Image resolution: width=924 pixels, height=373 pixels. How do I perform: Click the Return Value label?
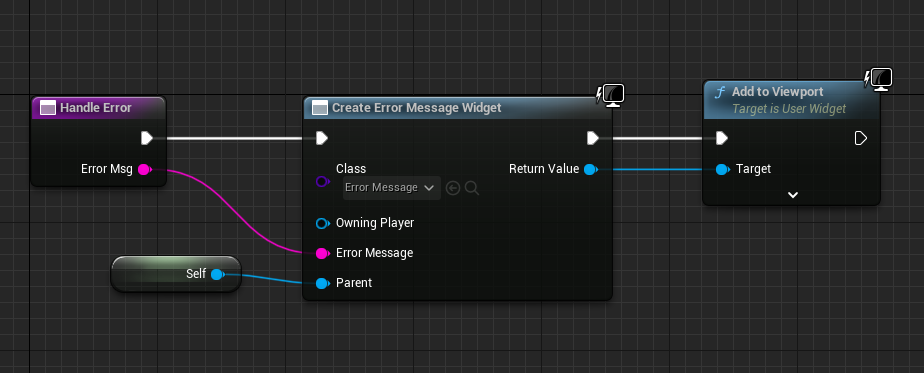(x=544, y=169)
